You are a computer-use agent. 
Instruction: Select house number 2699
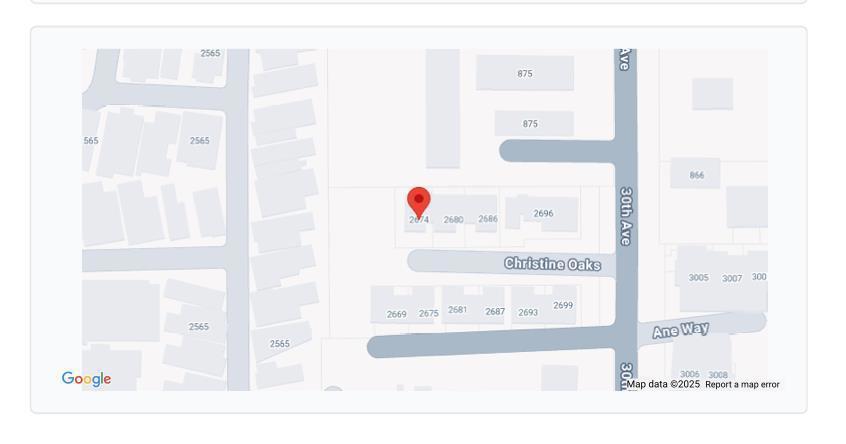pyautogui.click(x=563, y=305)
